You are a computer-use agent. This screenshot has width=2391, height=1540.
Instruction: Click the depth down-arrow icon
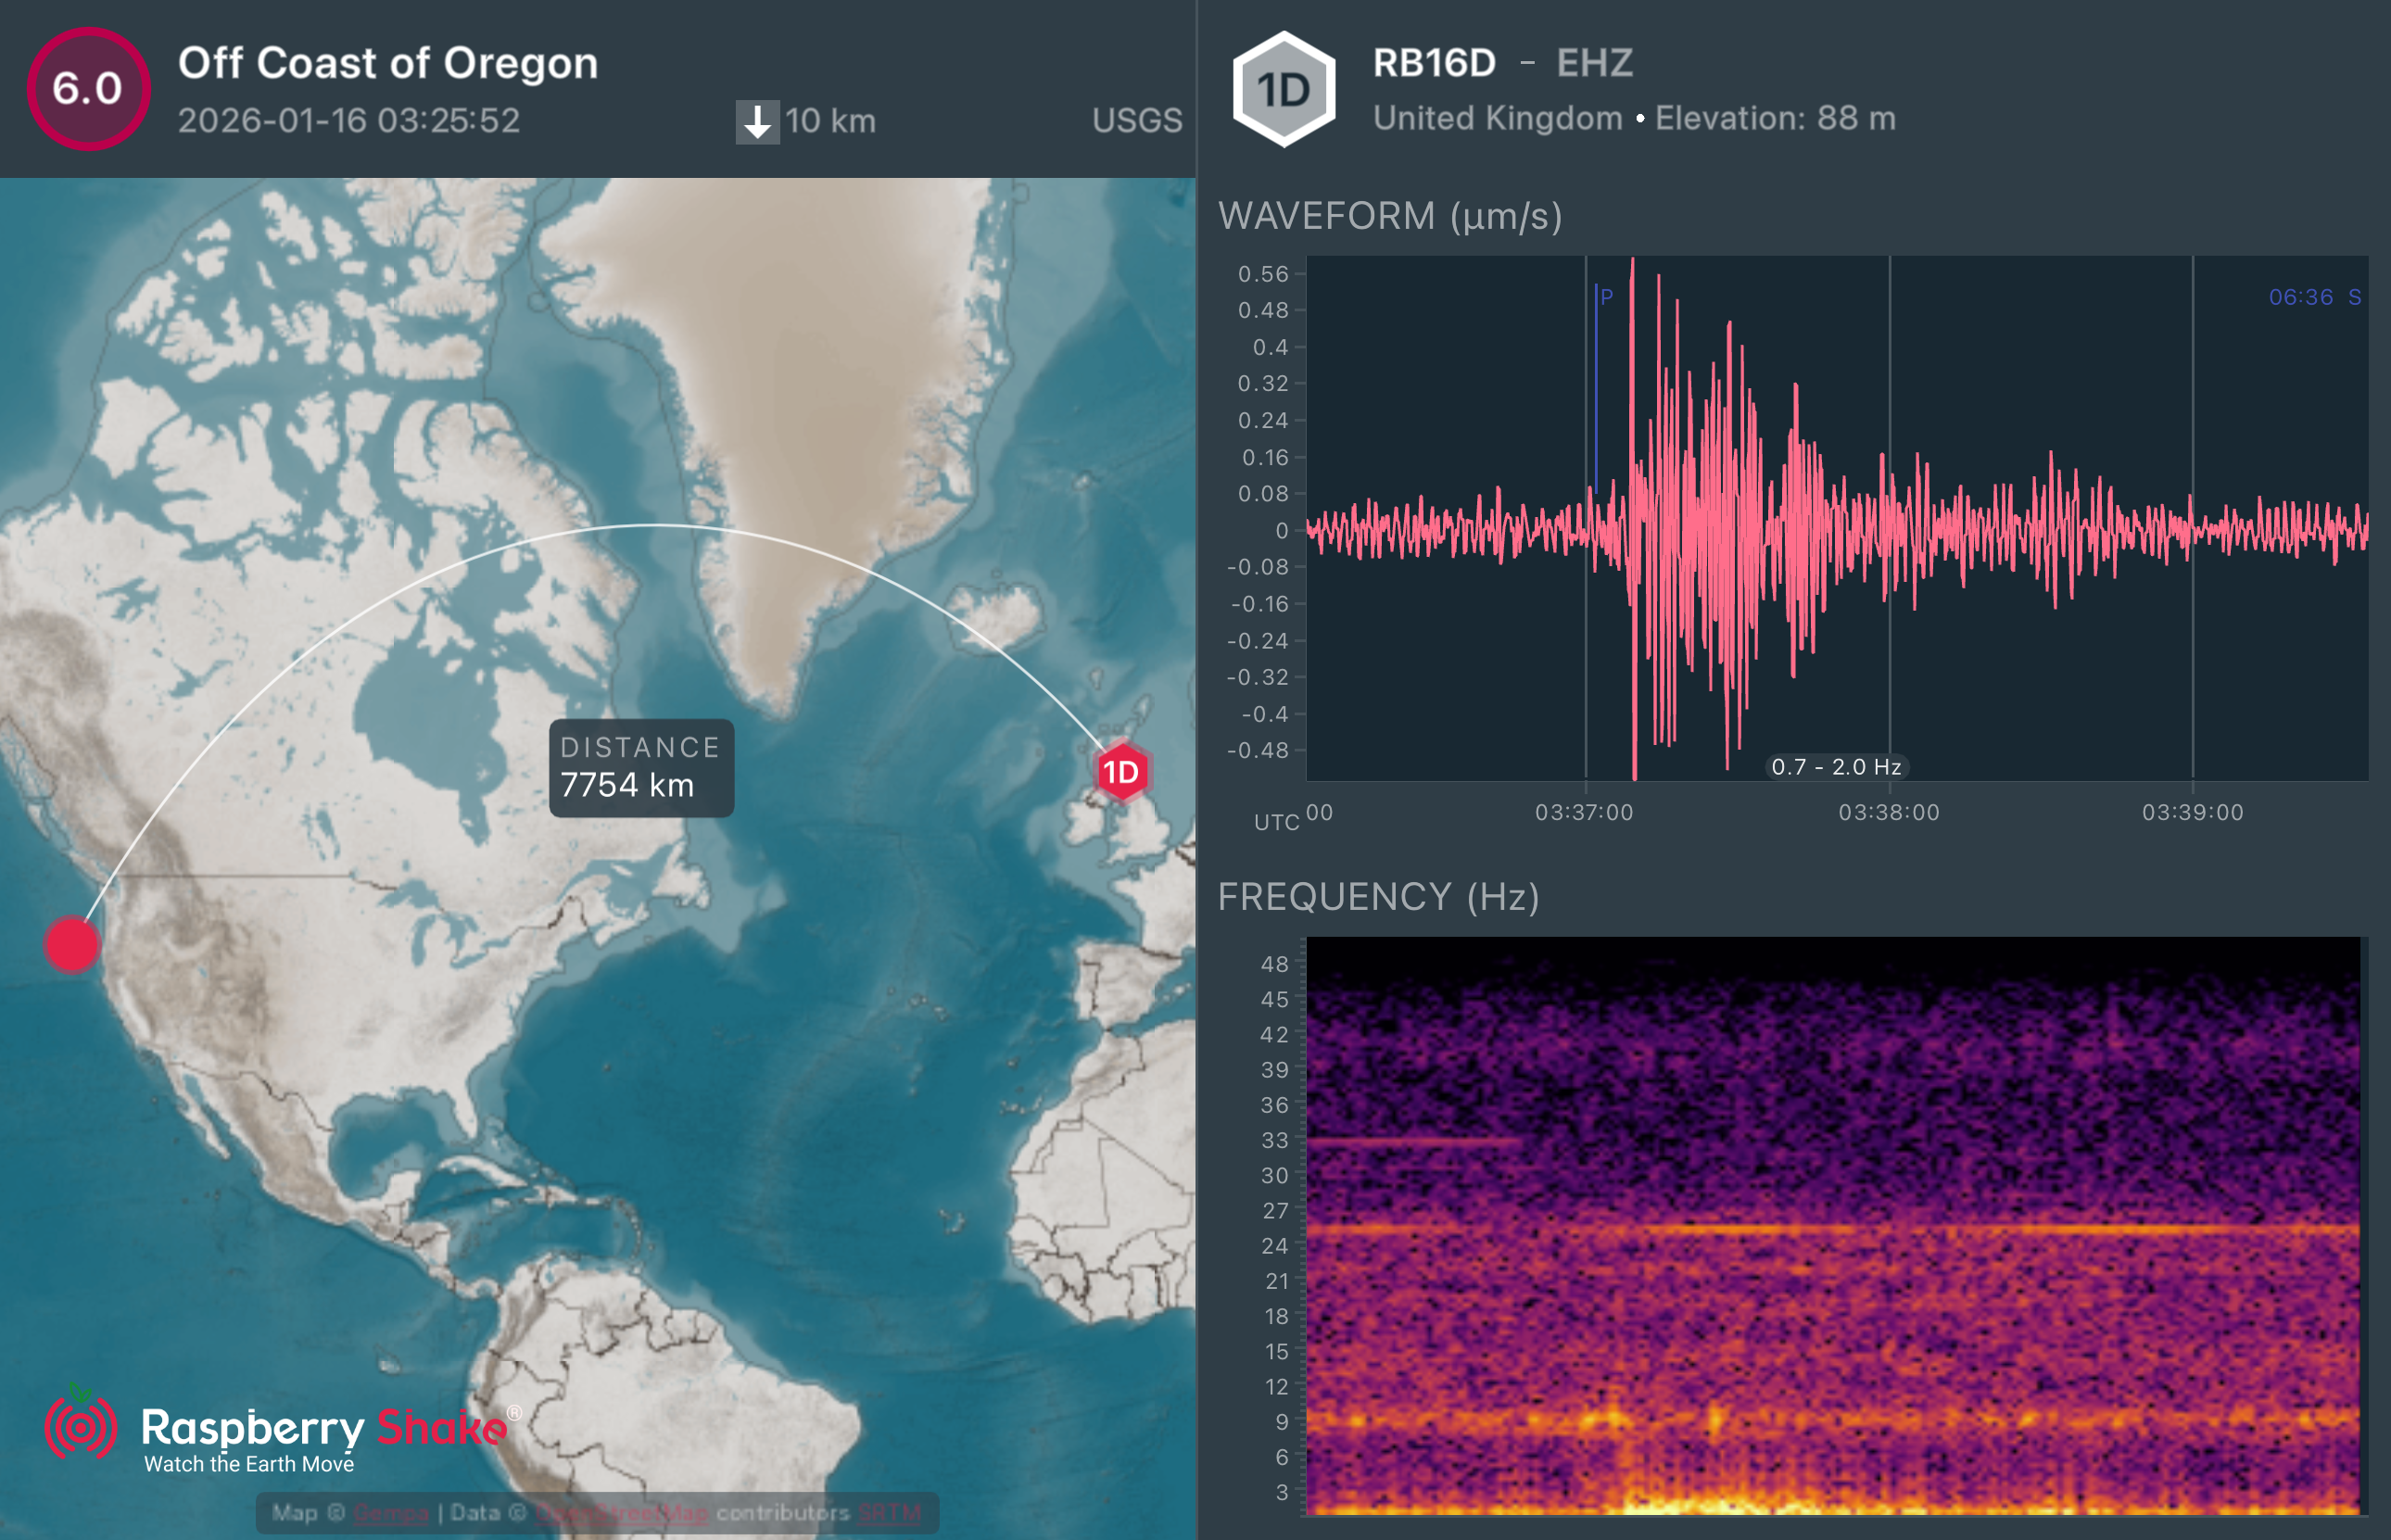click(757, 122)
